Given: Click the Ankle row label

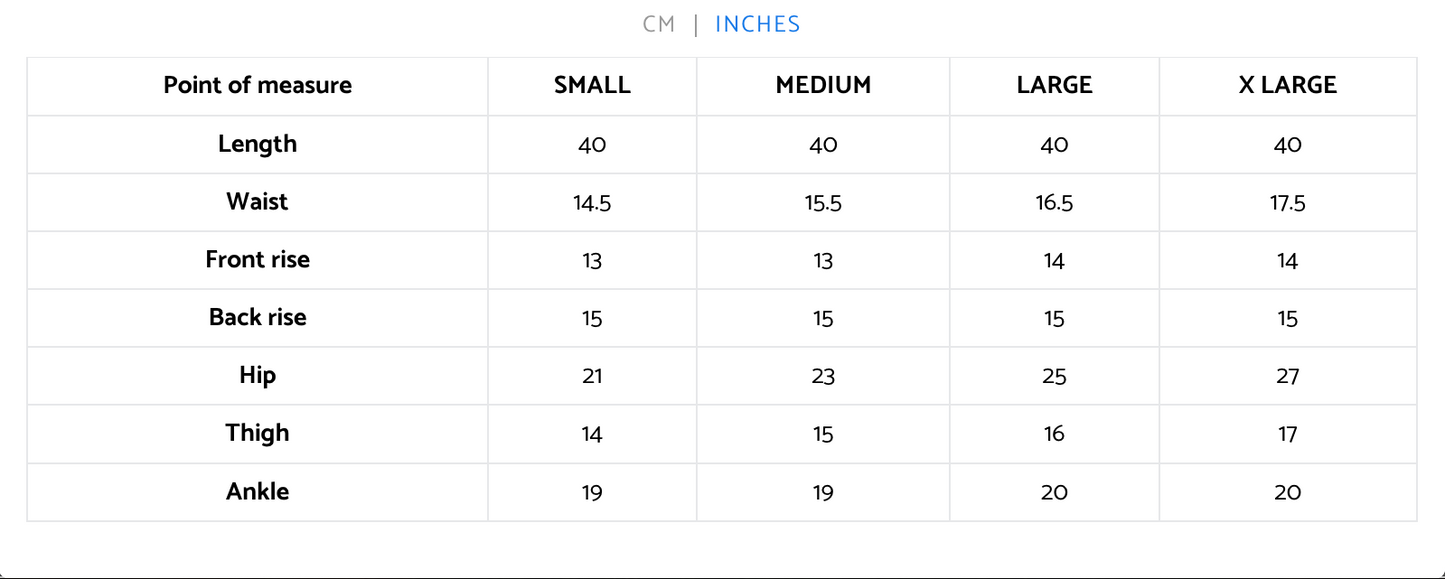Looking at the screenshot, I should click(x=258, y=492).
